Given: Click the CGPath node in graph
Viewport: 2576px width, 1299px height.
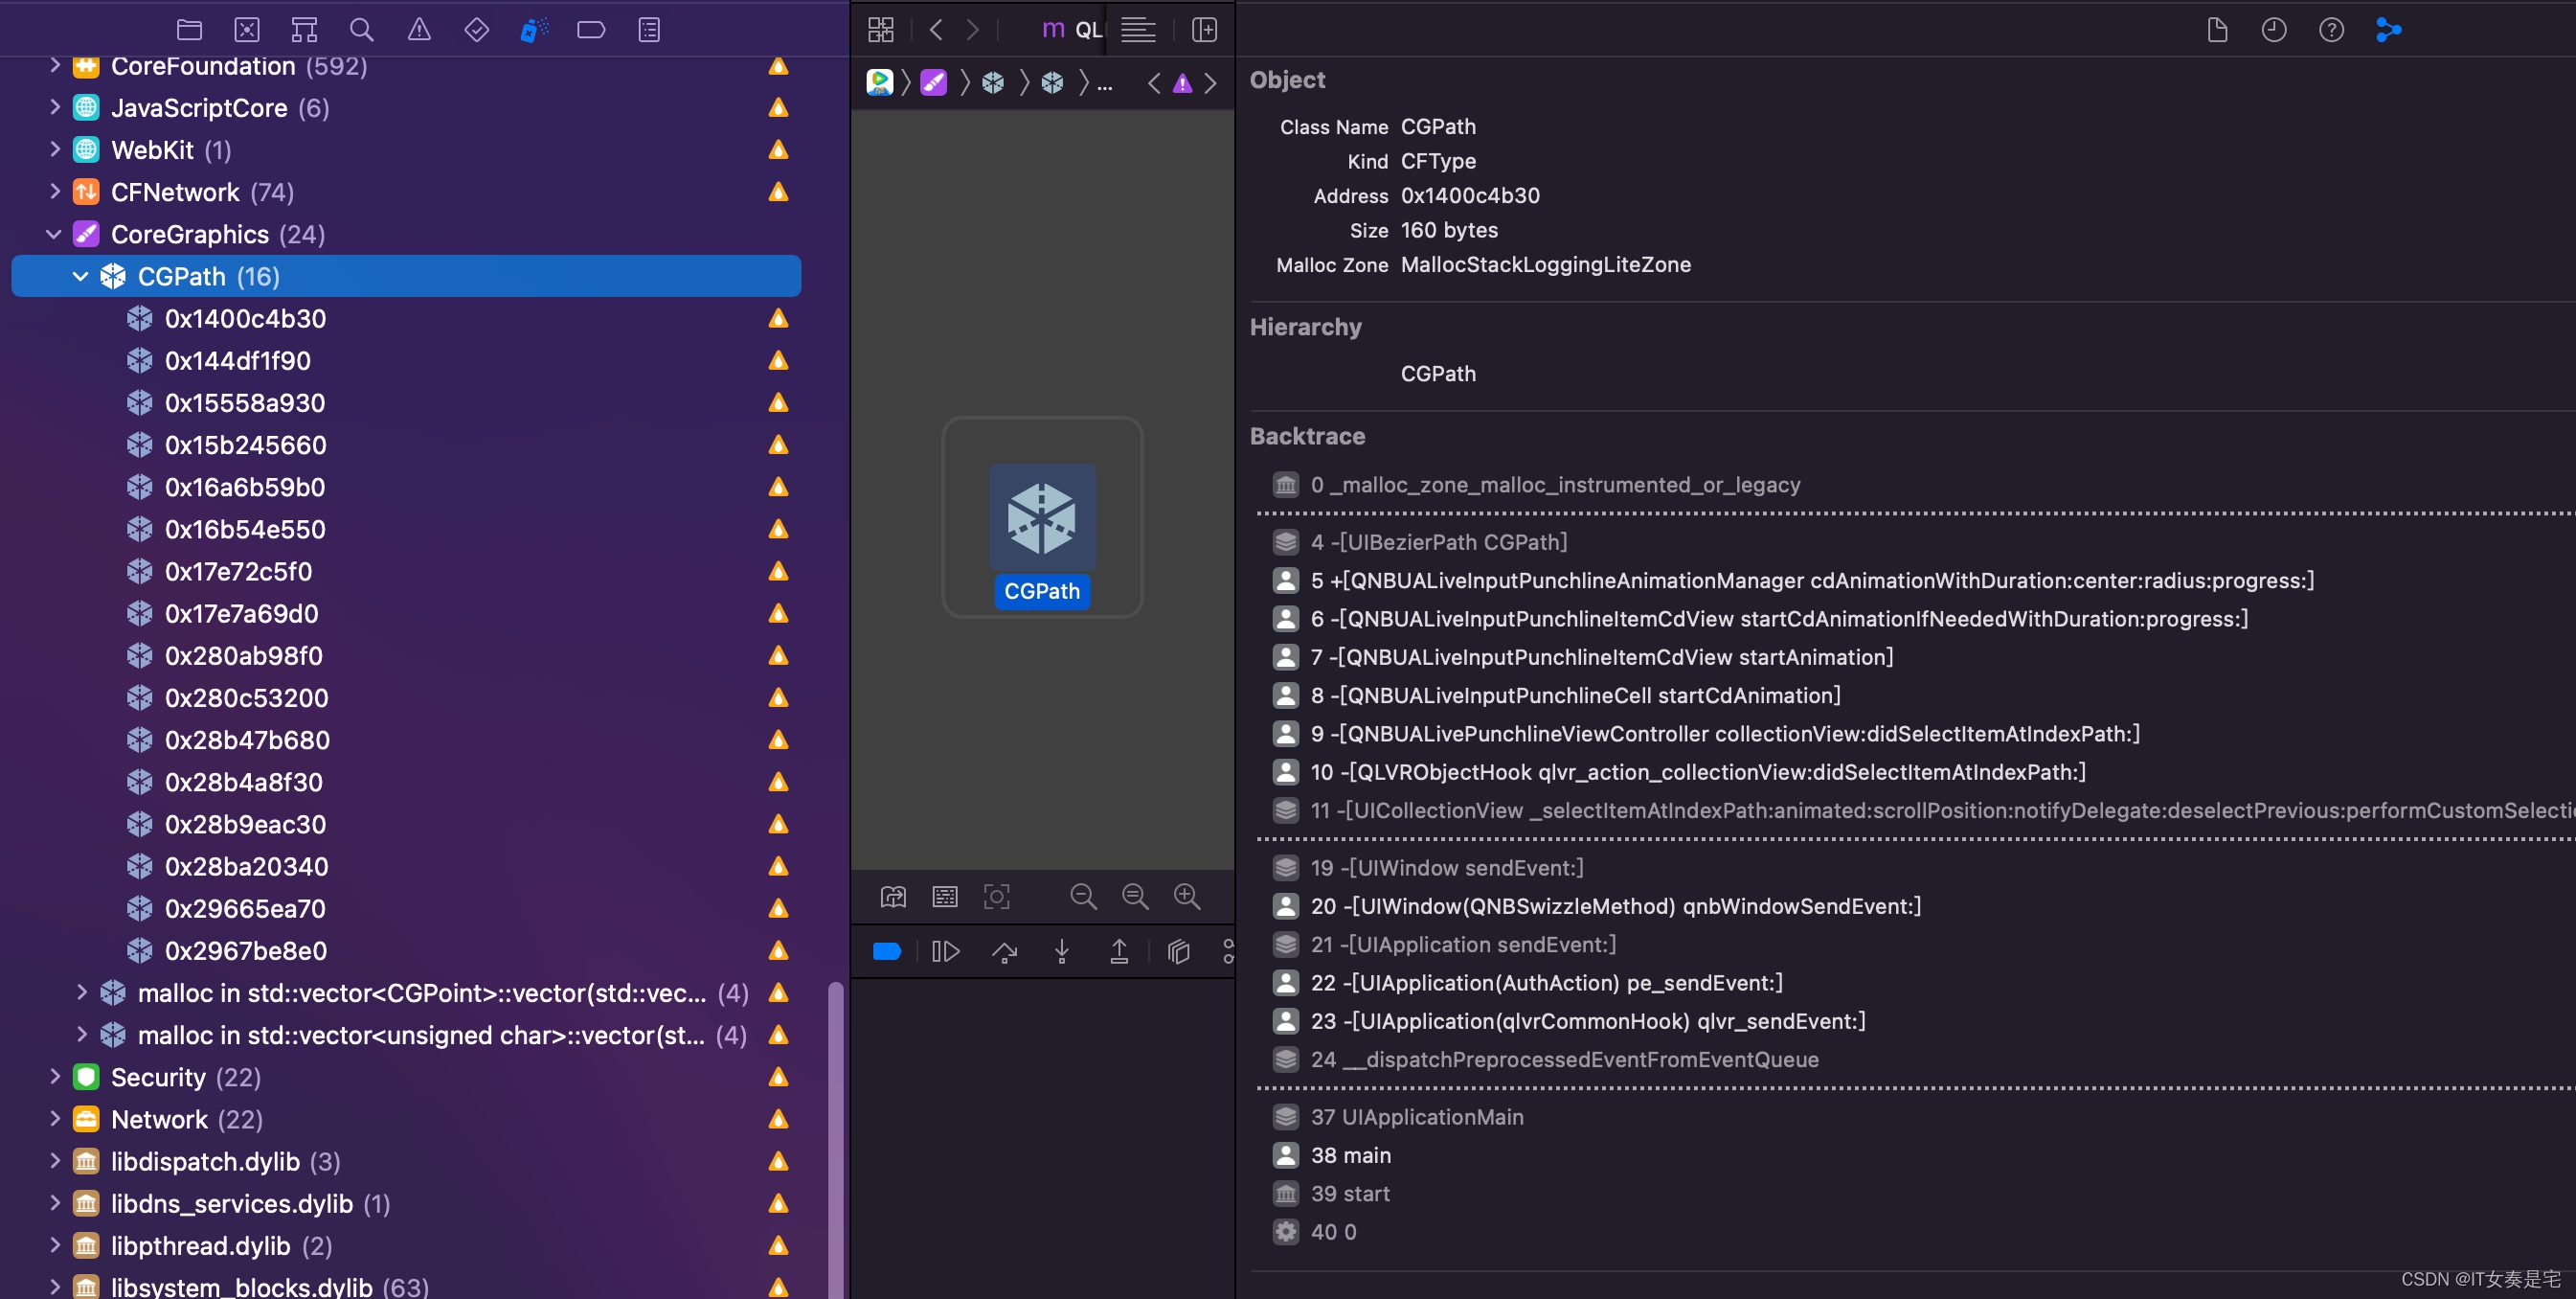Looking at the screenshot, I should (x=1042, y=519).
